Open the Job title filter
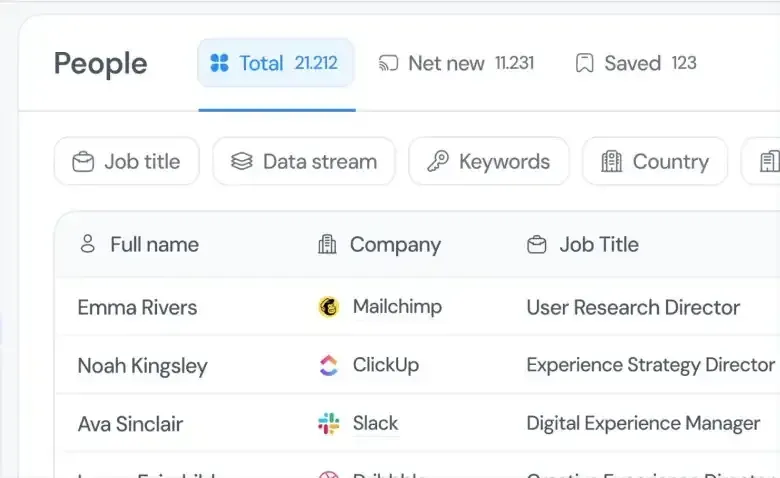 (x=126, y=162)
